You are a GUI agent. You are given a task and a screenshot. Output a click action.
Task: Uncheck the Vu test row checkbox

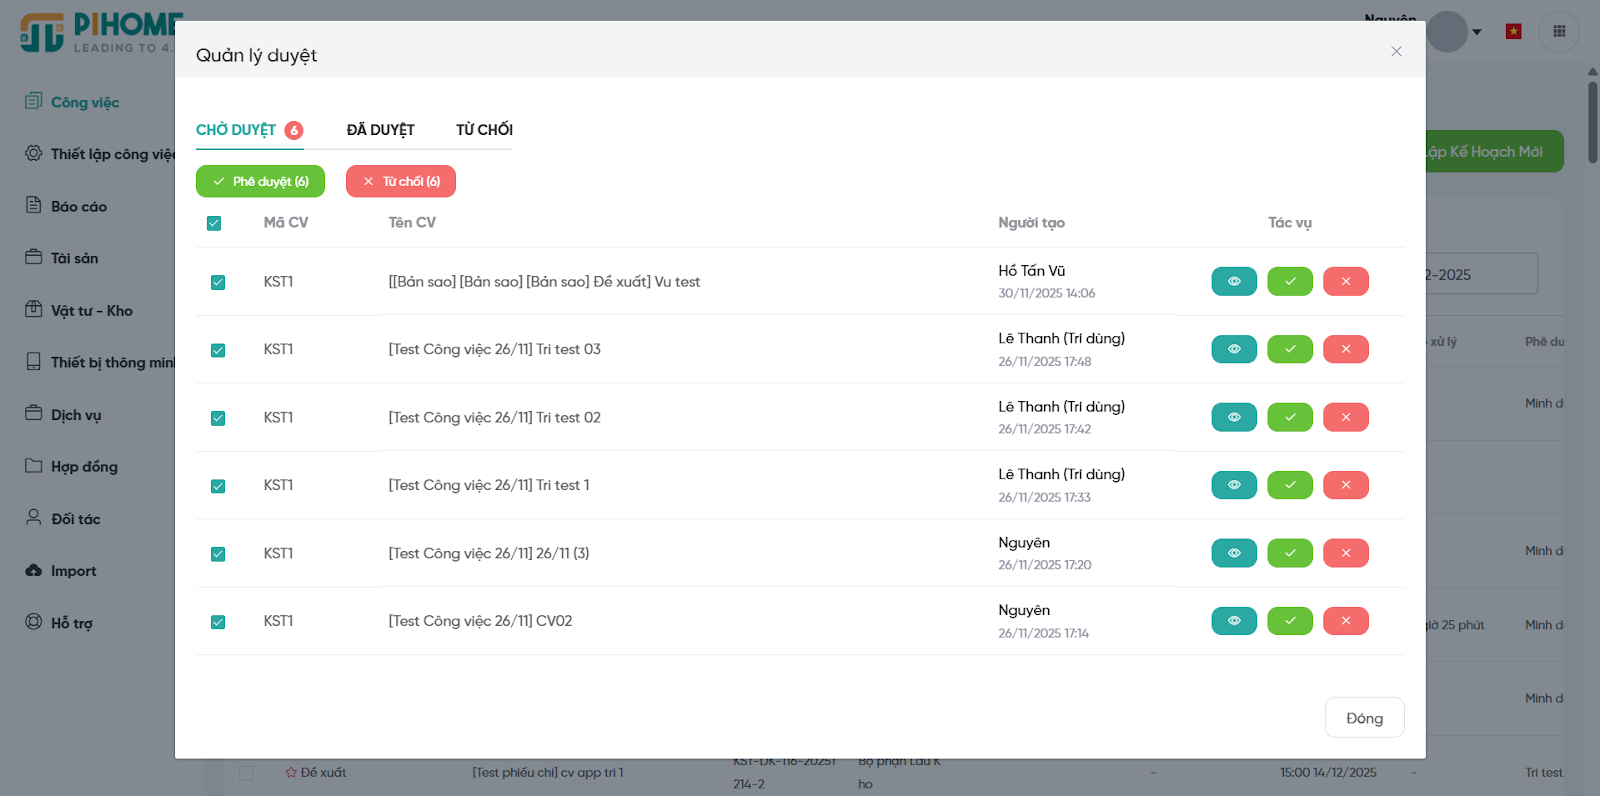coord(218,283)
